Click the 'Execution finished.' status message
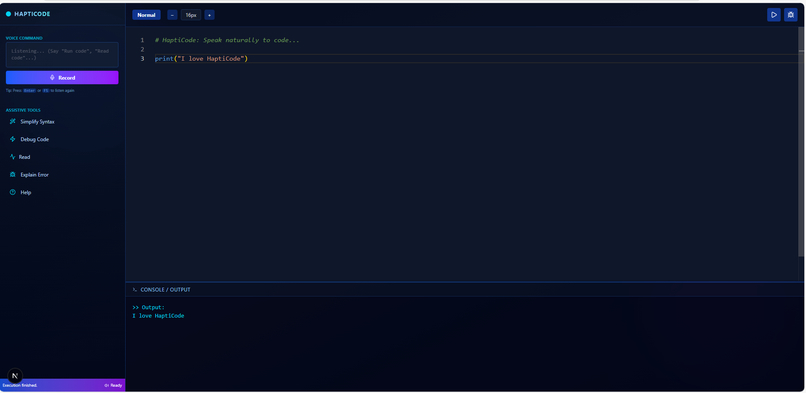The image size is (806, 393). (x=20, y=385)
